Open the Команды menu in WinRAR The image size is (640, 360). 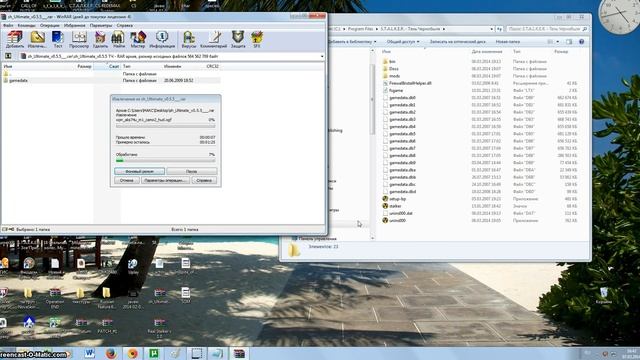coord(27,25)
